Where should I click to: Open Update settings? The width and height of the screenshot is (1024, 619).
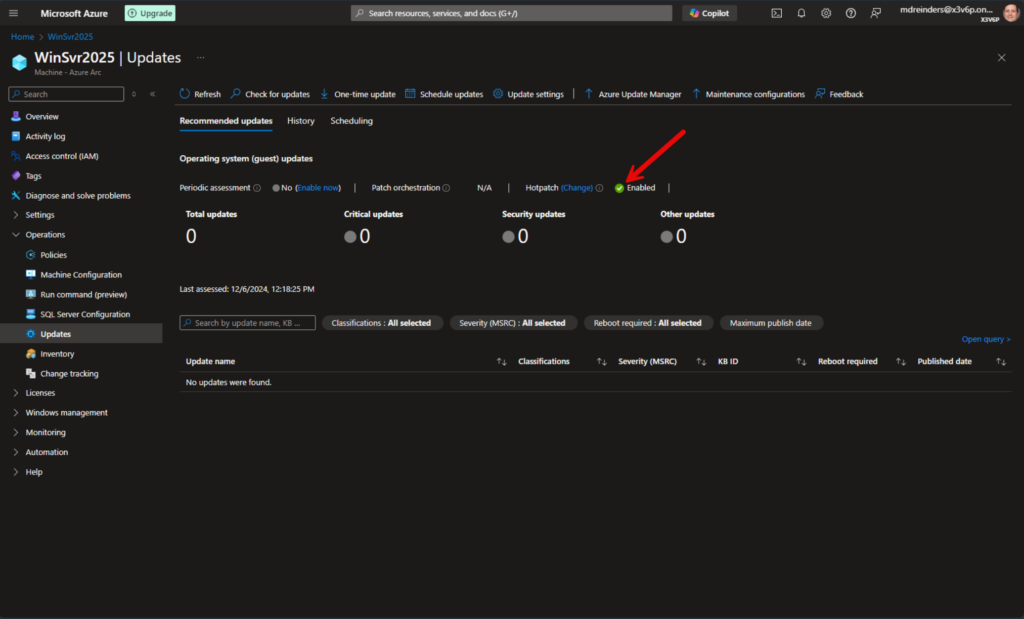528,94
